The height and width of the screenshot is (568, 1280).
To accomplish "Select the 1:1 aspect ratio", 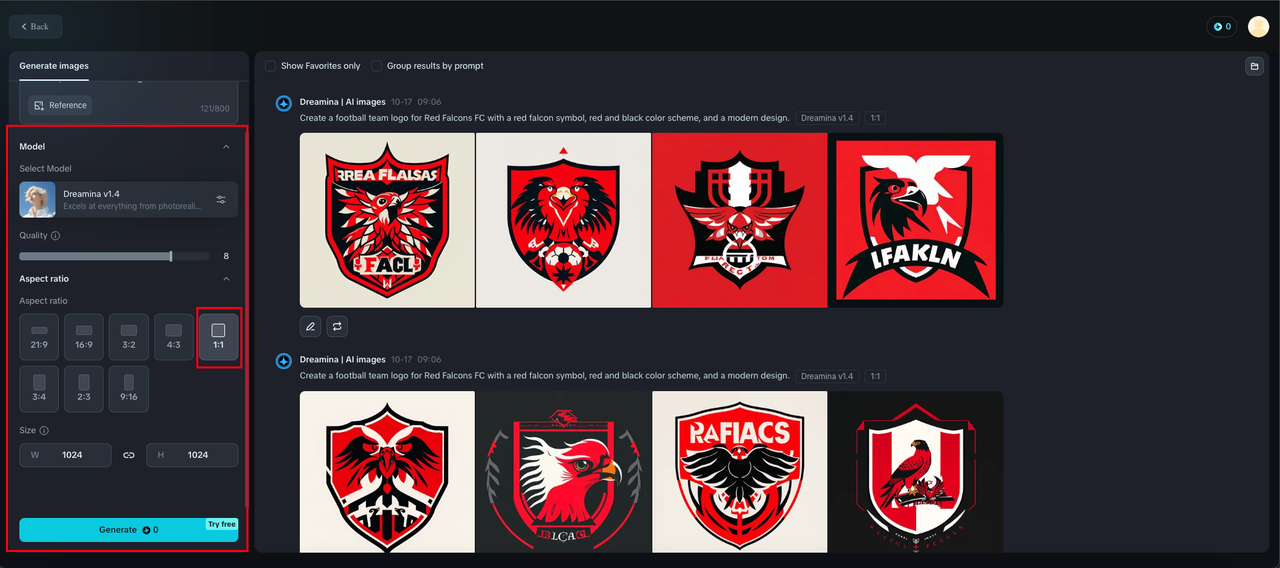I will pos(219,337).
